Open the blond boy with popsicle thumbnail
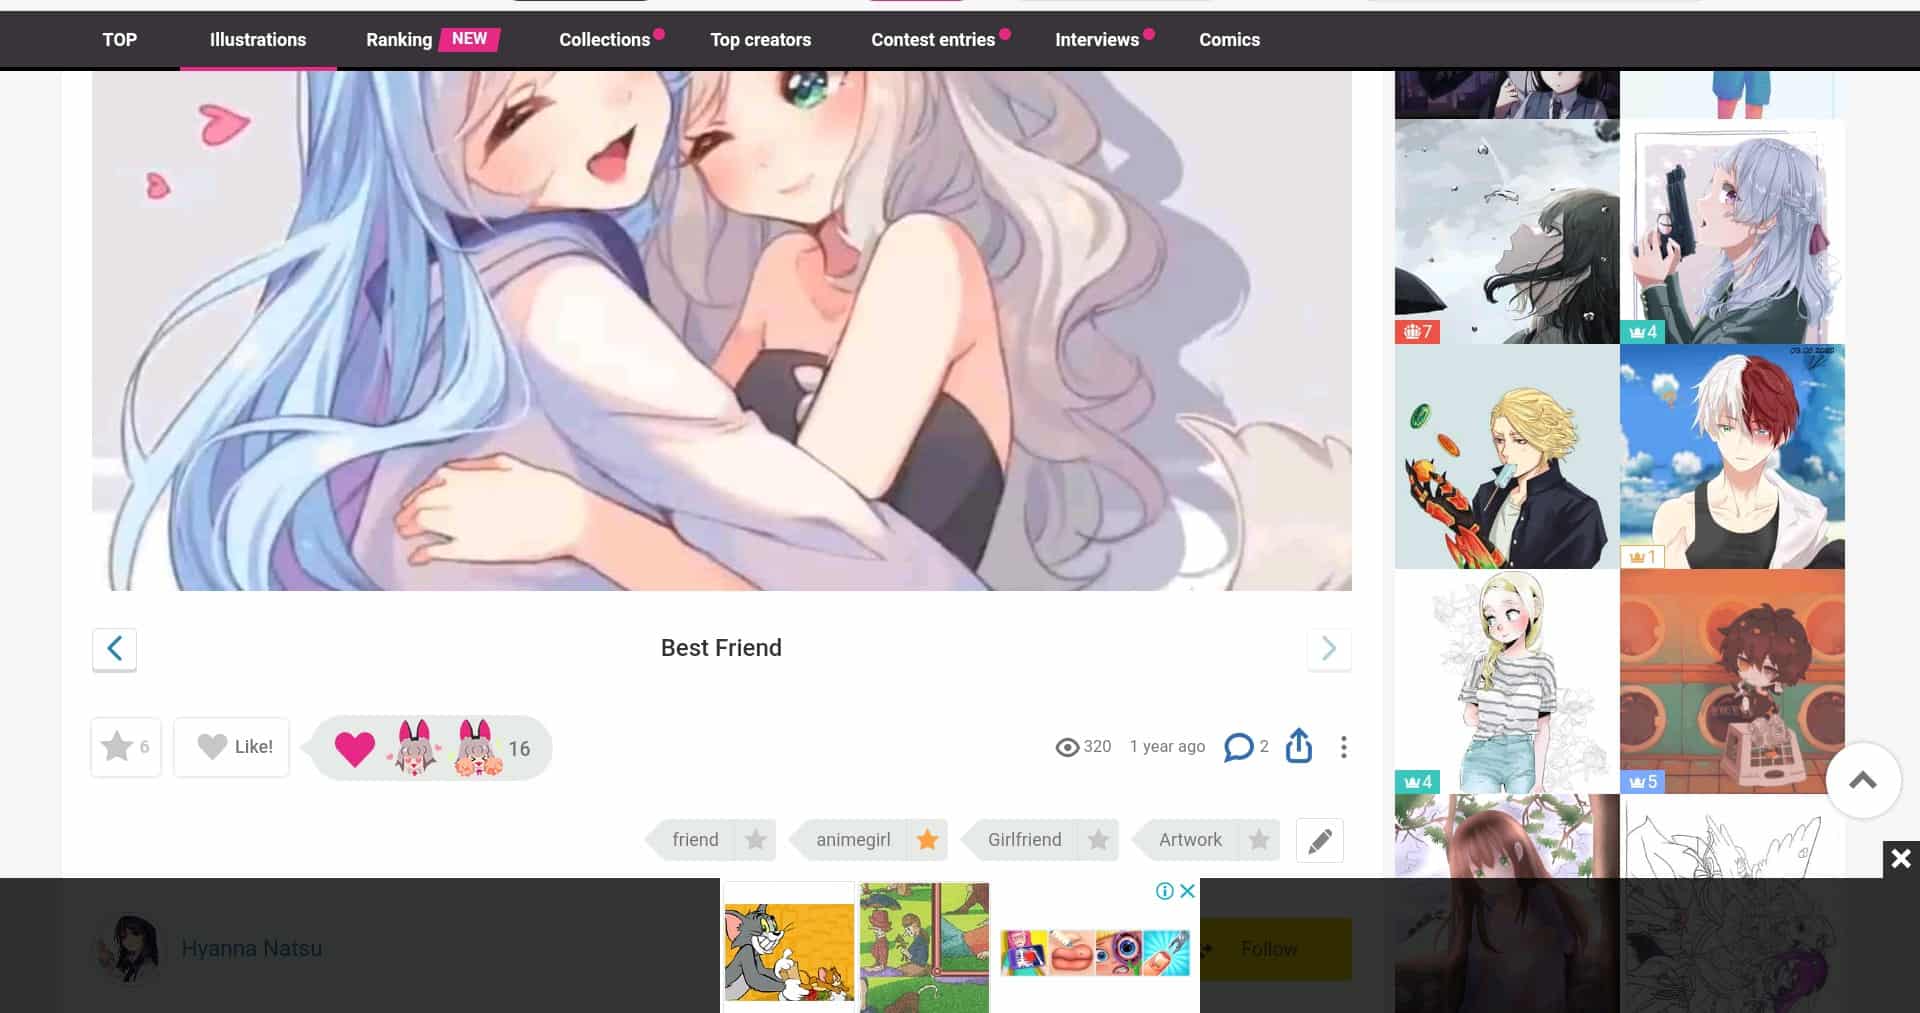The width and height of the screenshot is (1920, 1013). point(1507,457)
